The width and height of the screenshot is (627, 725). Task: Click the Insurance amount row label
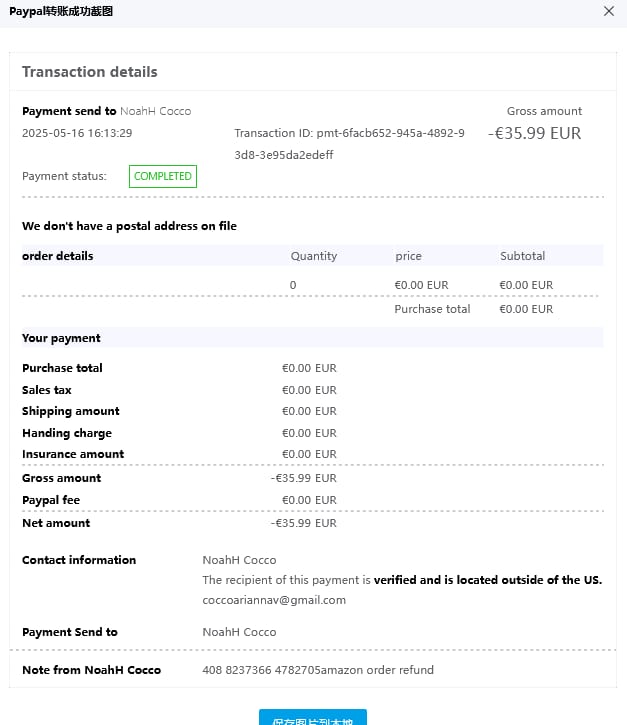[x=73, y=454]
